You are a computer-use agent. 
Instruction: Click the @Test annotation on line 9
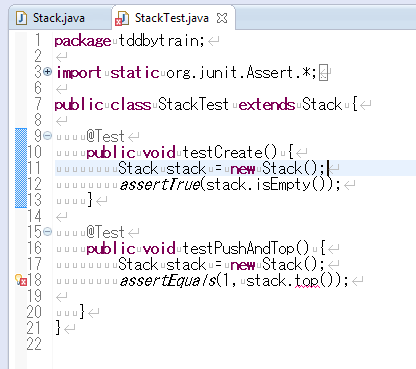105,136
